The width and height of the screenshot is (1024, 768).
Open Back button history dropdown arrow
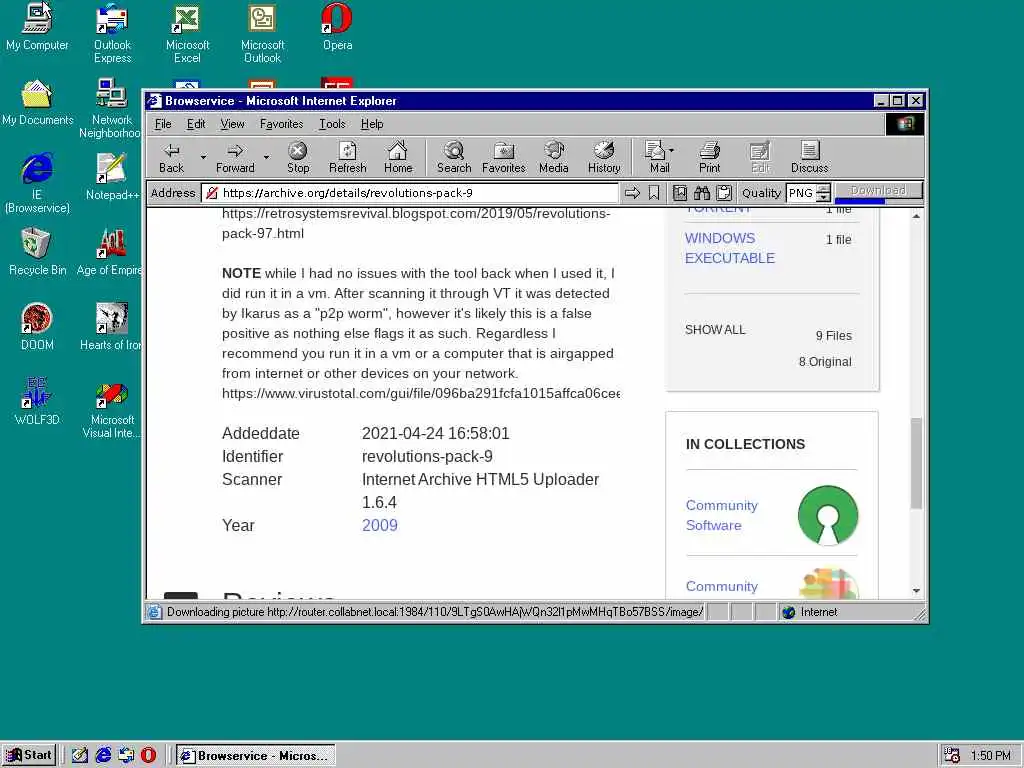pyautogui.click(x=203, y=157)
